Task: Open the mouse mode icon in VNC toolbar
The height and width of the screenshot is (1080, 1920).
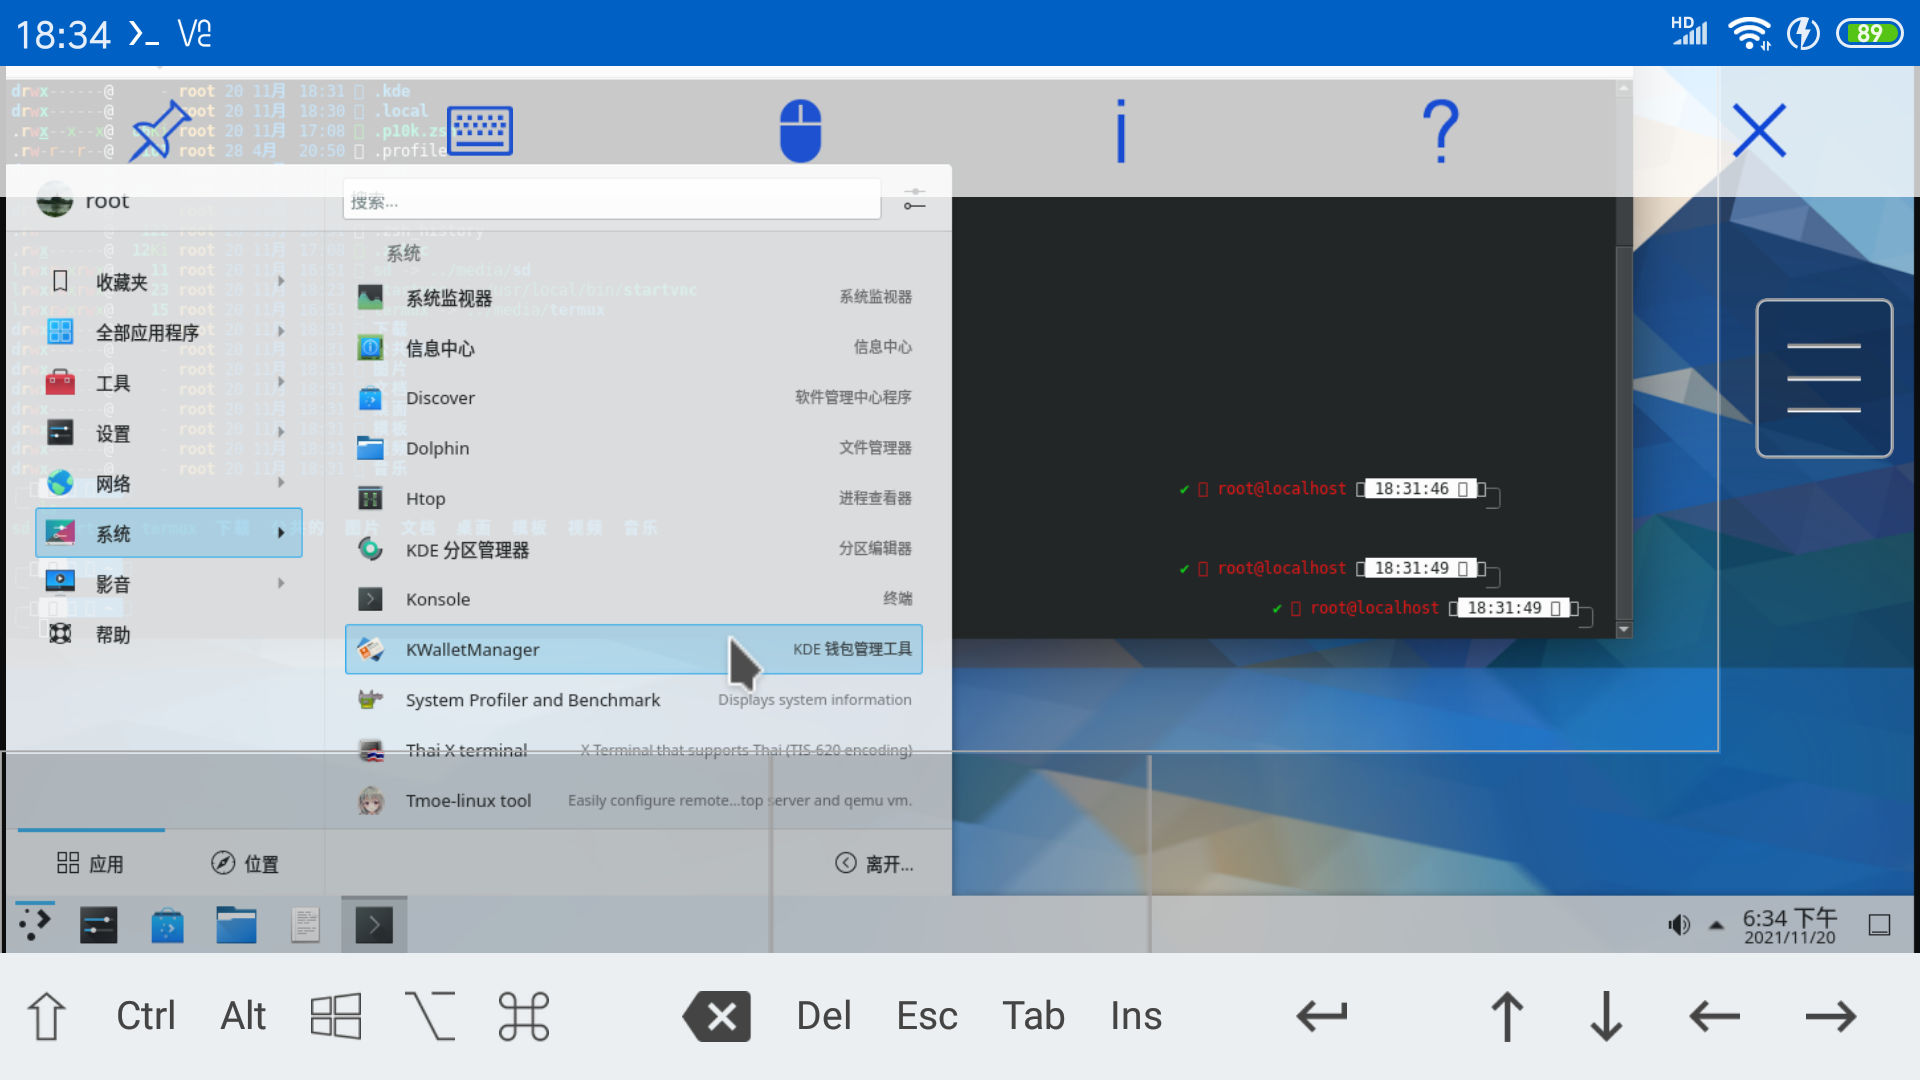Action: point(799,130)
